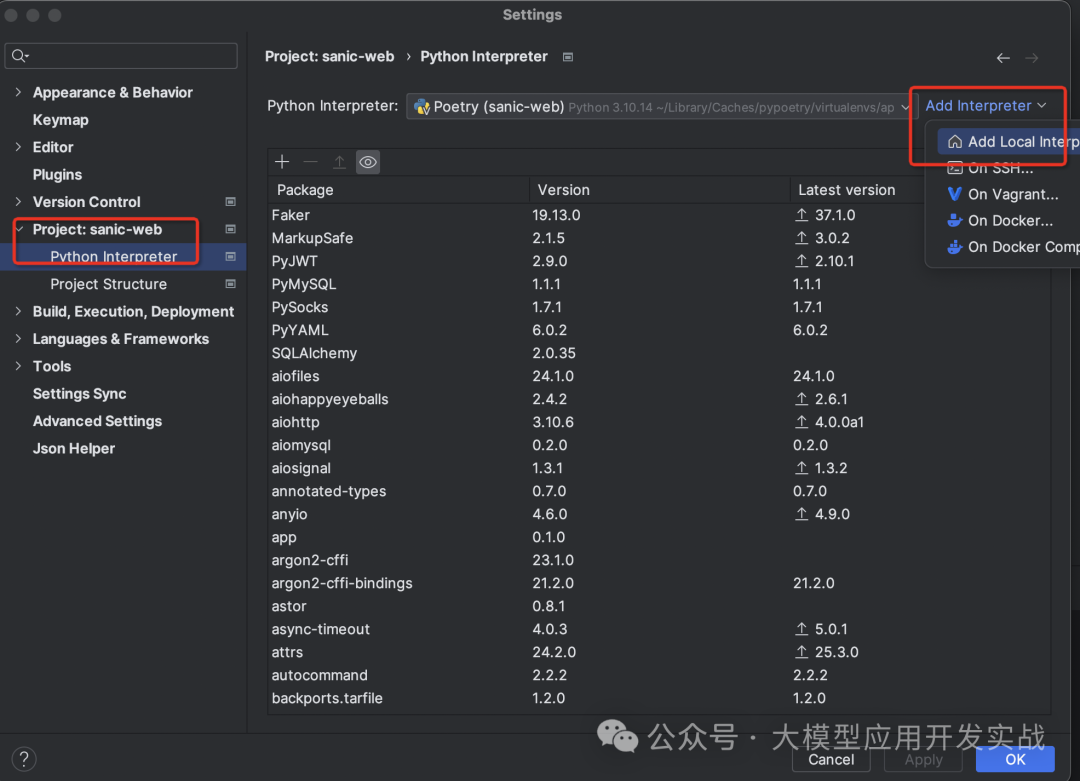This screenshot has height=781, width=1080.
Task: Click in the settings search field
Action: [x=121, y=56]
